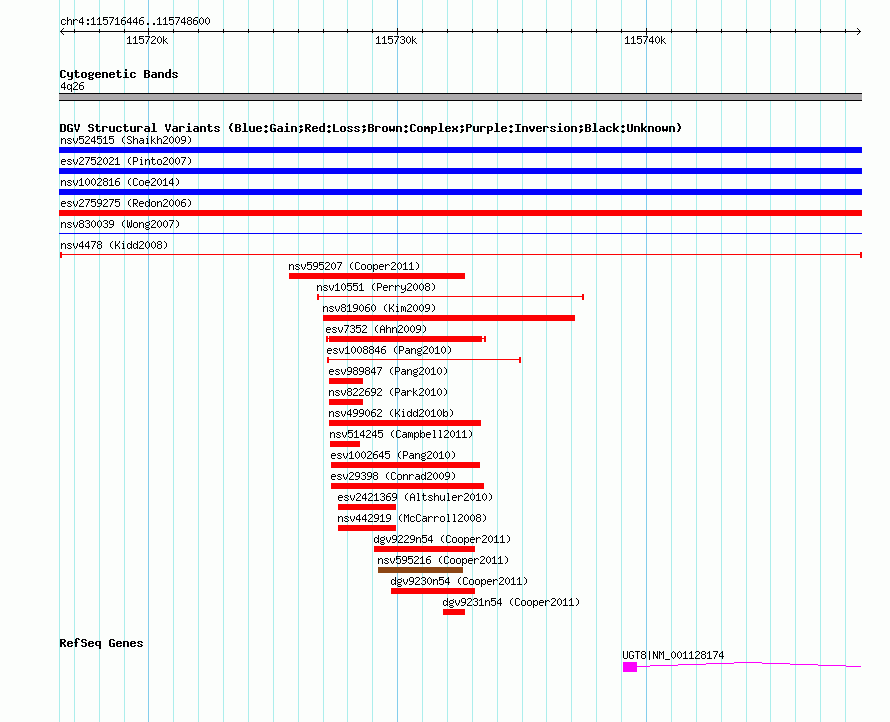Click the nsv830039 (Wong2007) label

tap(120, 224)
